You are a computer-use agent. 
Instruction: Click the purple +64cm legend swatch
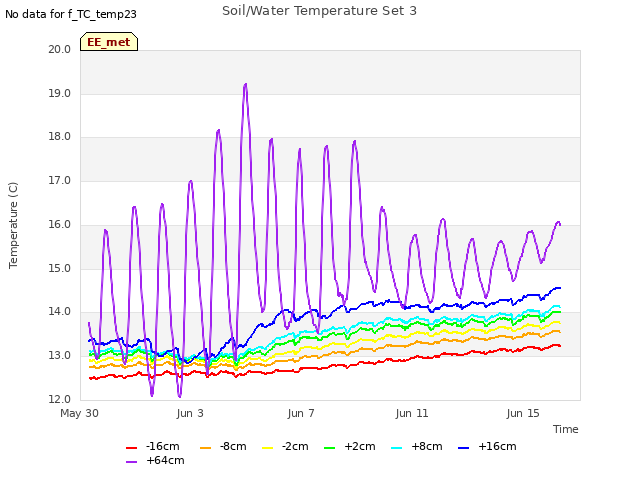[131, 462]
